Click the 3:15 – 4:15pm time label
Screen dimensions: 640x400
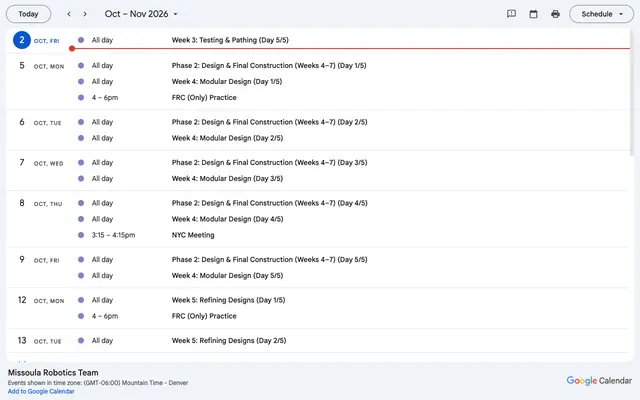[x=113, y=235]
